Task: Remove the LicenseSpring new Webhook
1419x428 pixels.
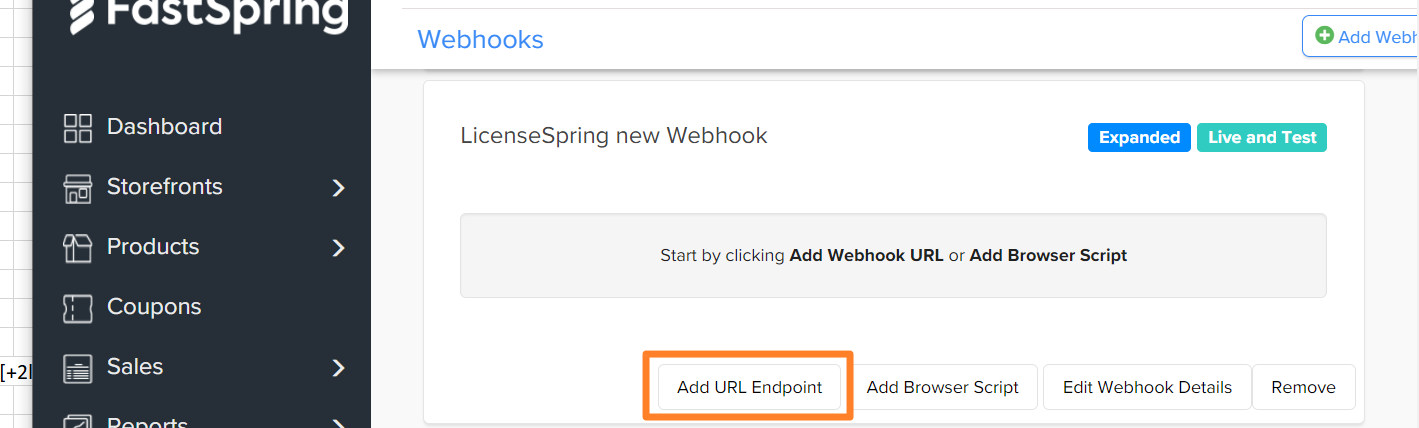Action: (x=1303, y=387)
